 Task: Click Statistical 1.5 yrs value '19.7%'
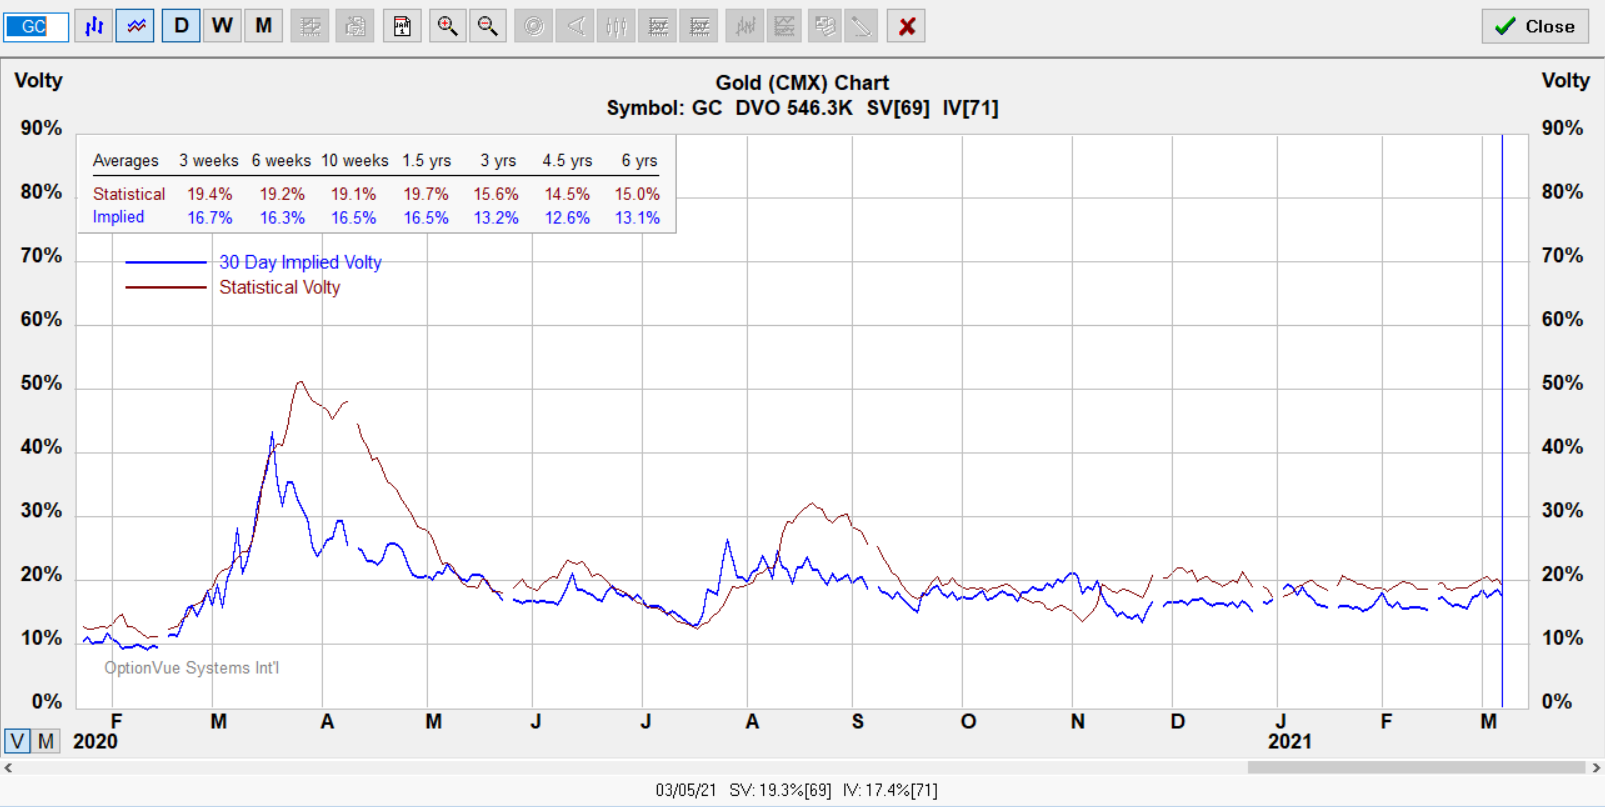tap(426, 194)
